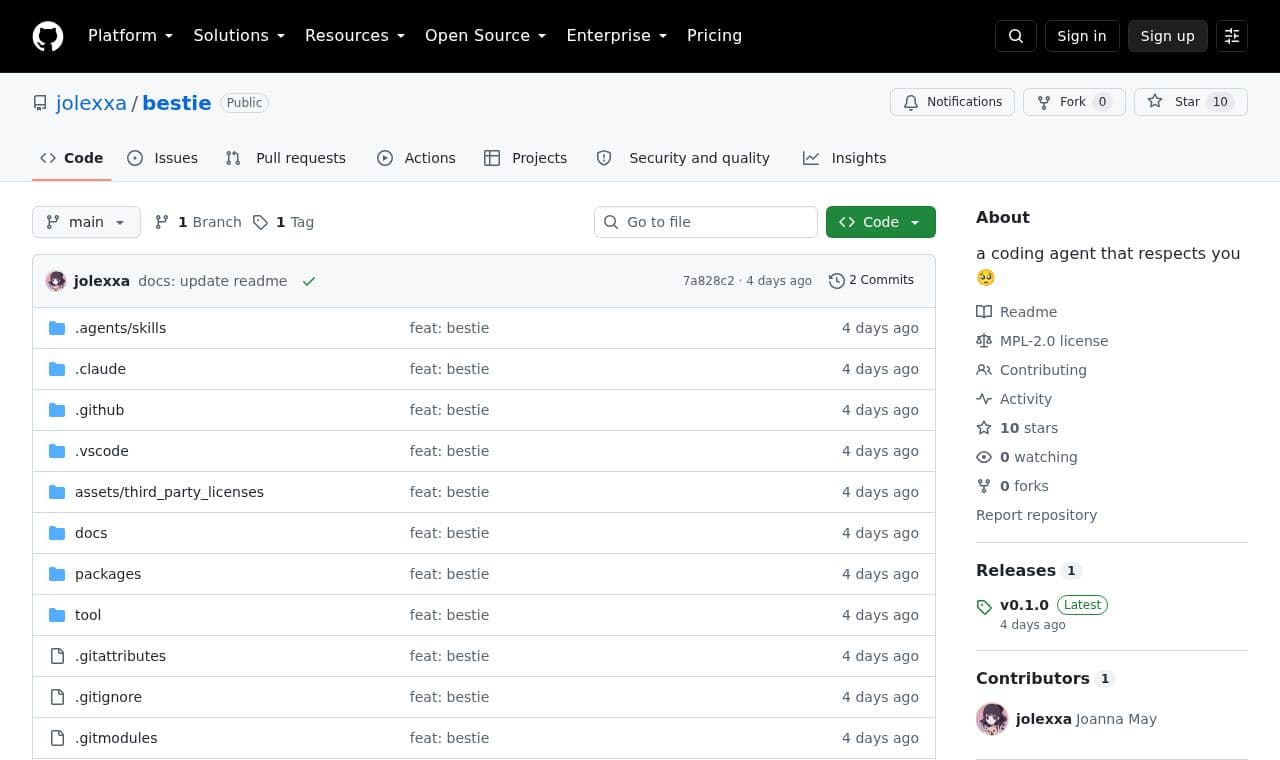The width and height of the screenshot is (1280, 760).
Task: Click the commit status green checkmark
Action: (309, 281)
